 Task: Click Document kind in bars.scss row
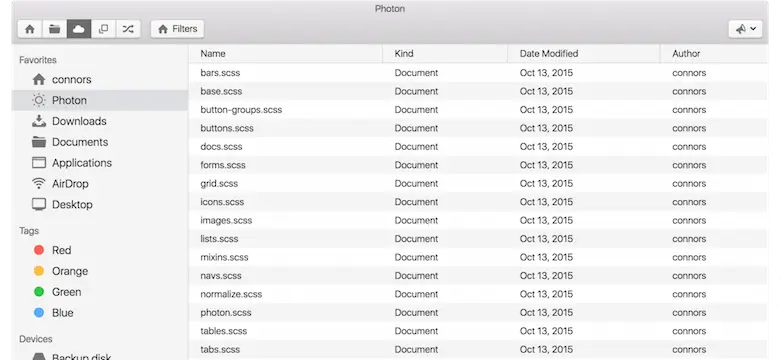point(416,73)
